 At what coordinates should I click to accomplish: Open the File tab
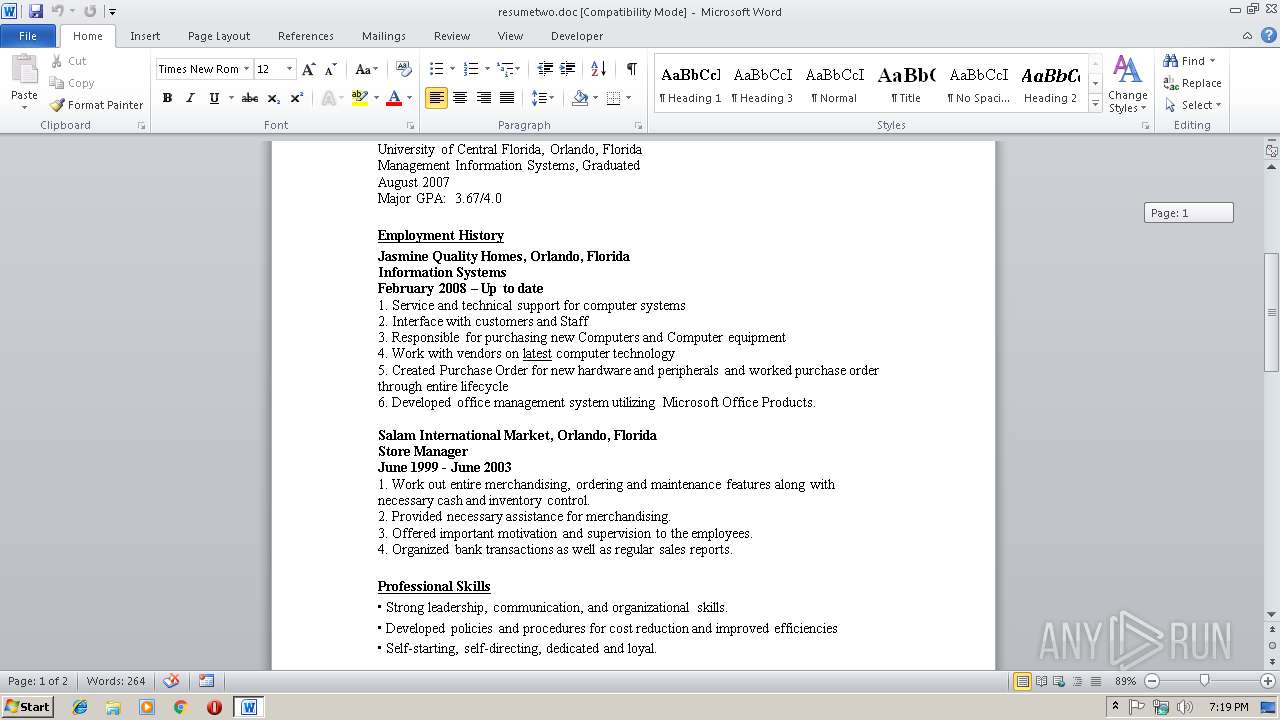28,35
